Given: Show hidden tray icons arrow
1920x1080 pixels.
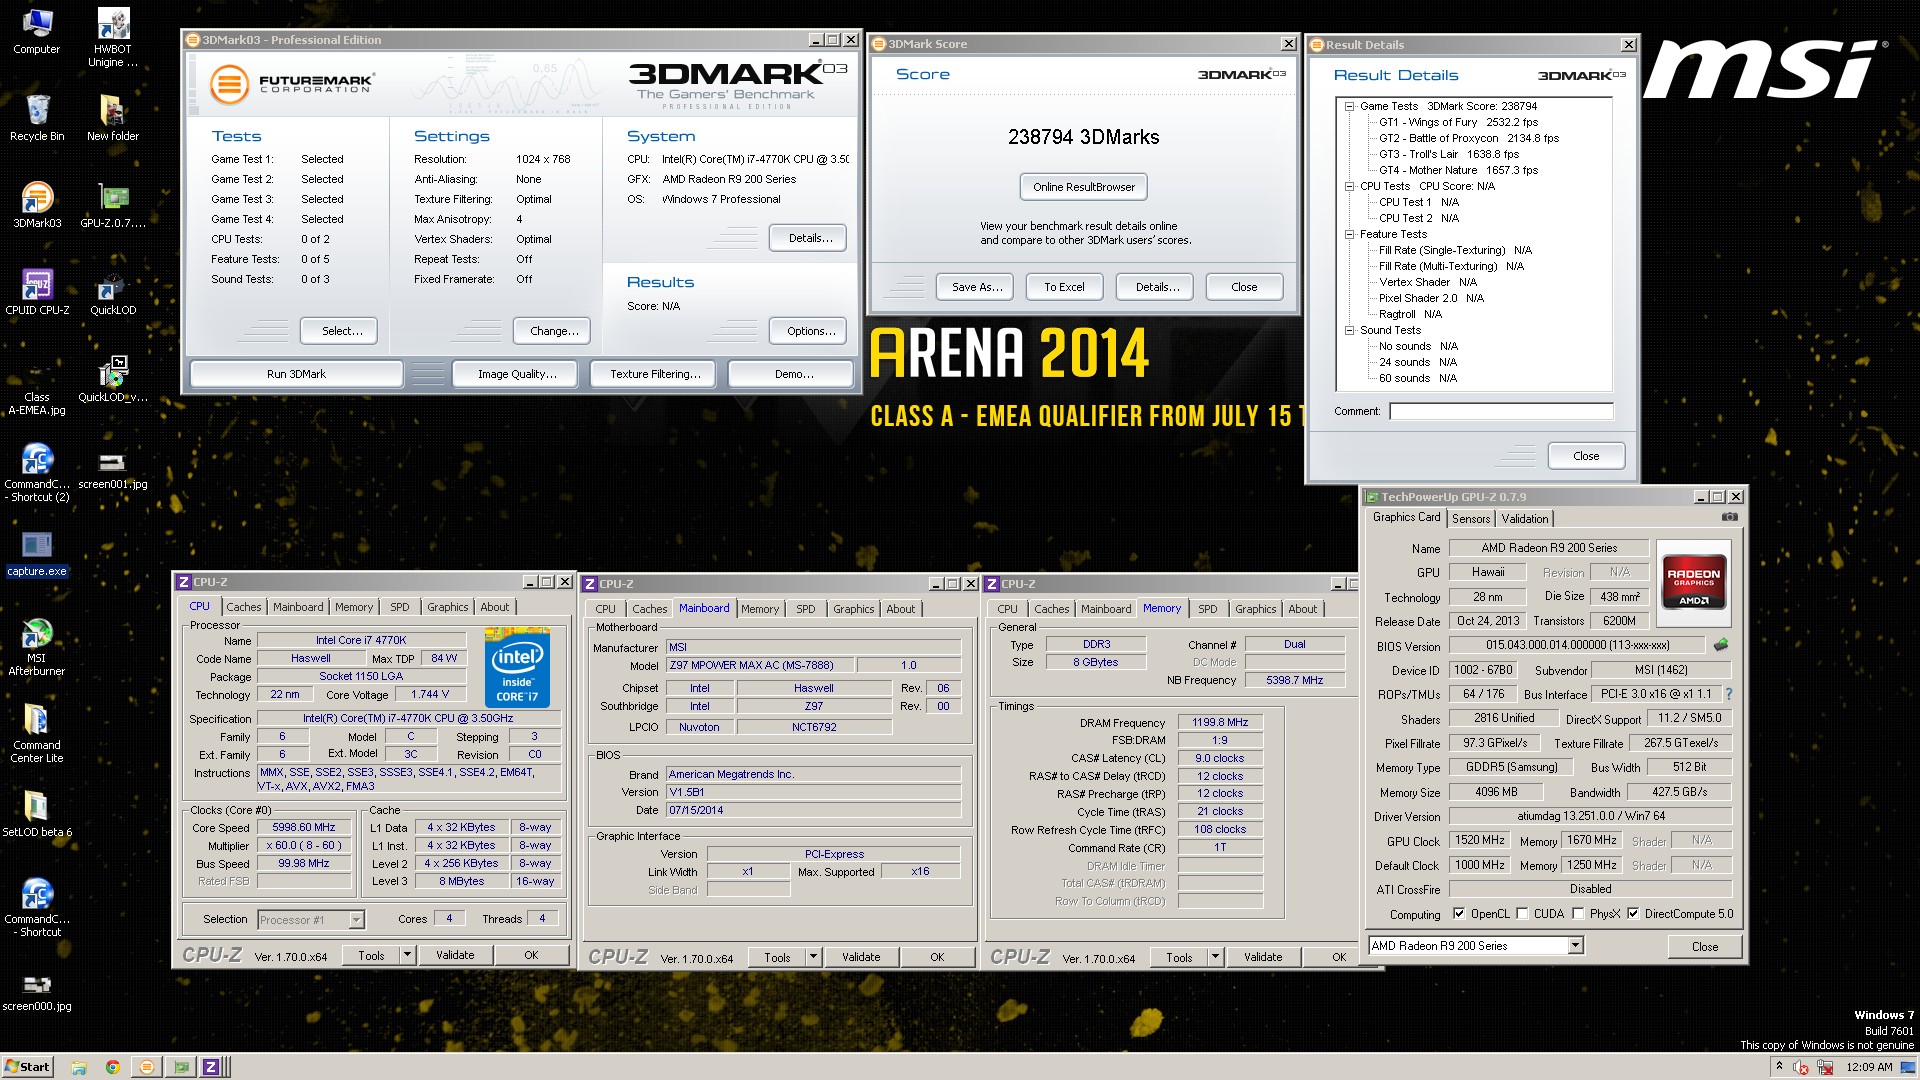Looking at the screenshot, I should click(1779, 1067).
